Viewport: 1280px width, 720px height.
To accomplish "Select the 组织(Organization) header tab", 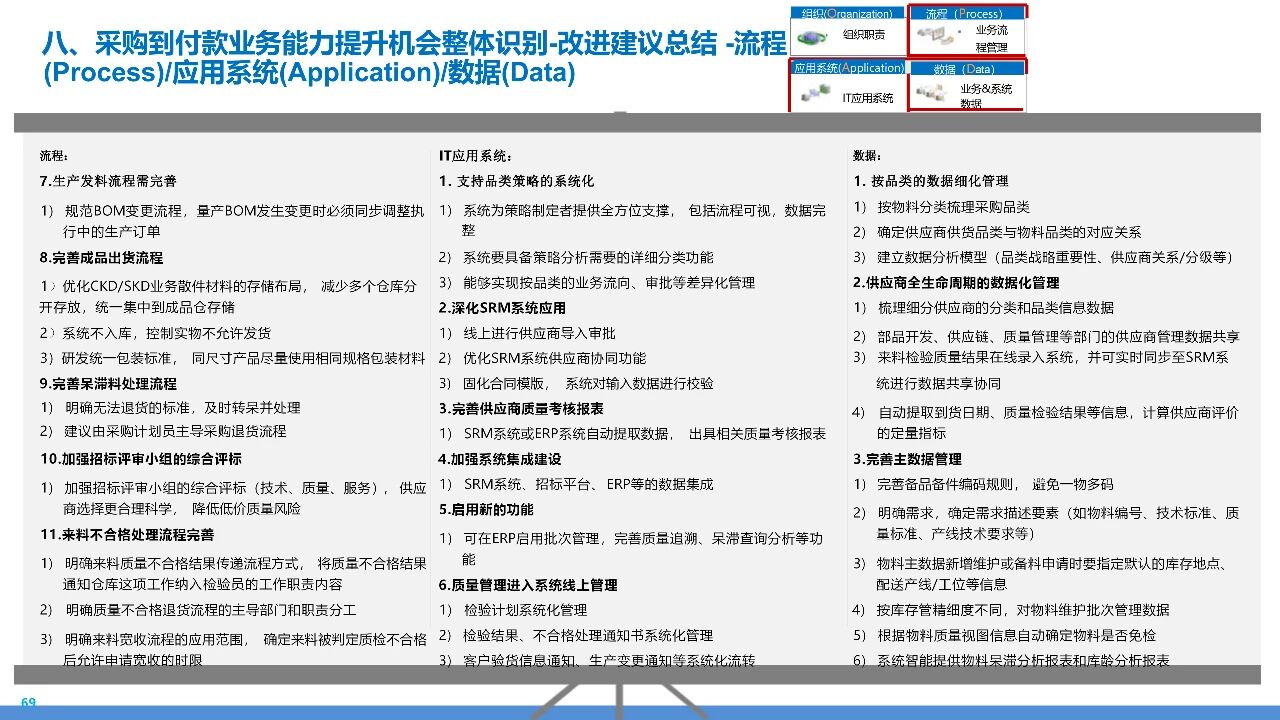I will [x=847, y=14].
